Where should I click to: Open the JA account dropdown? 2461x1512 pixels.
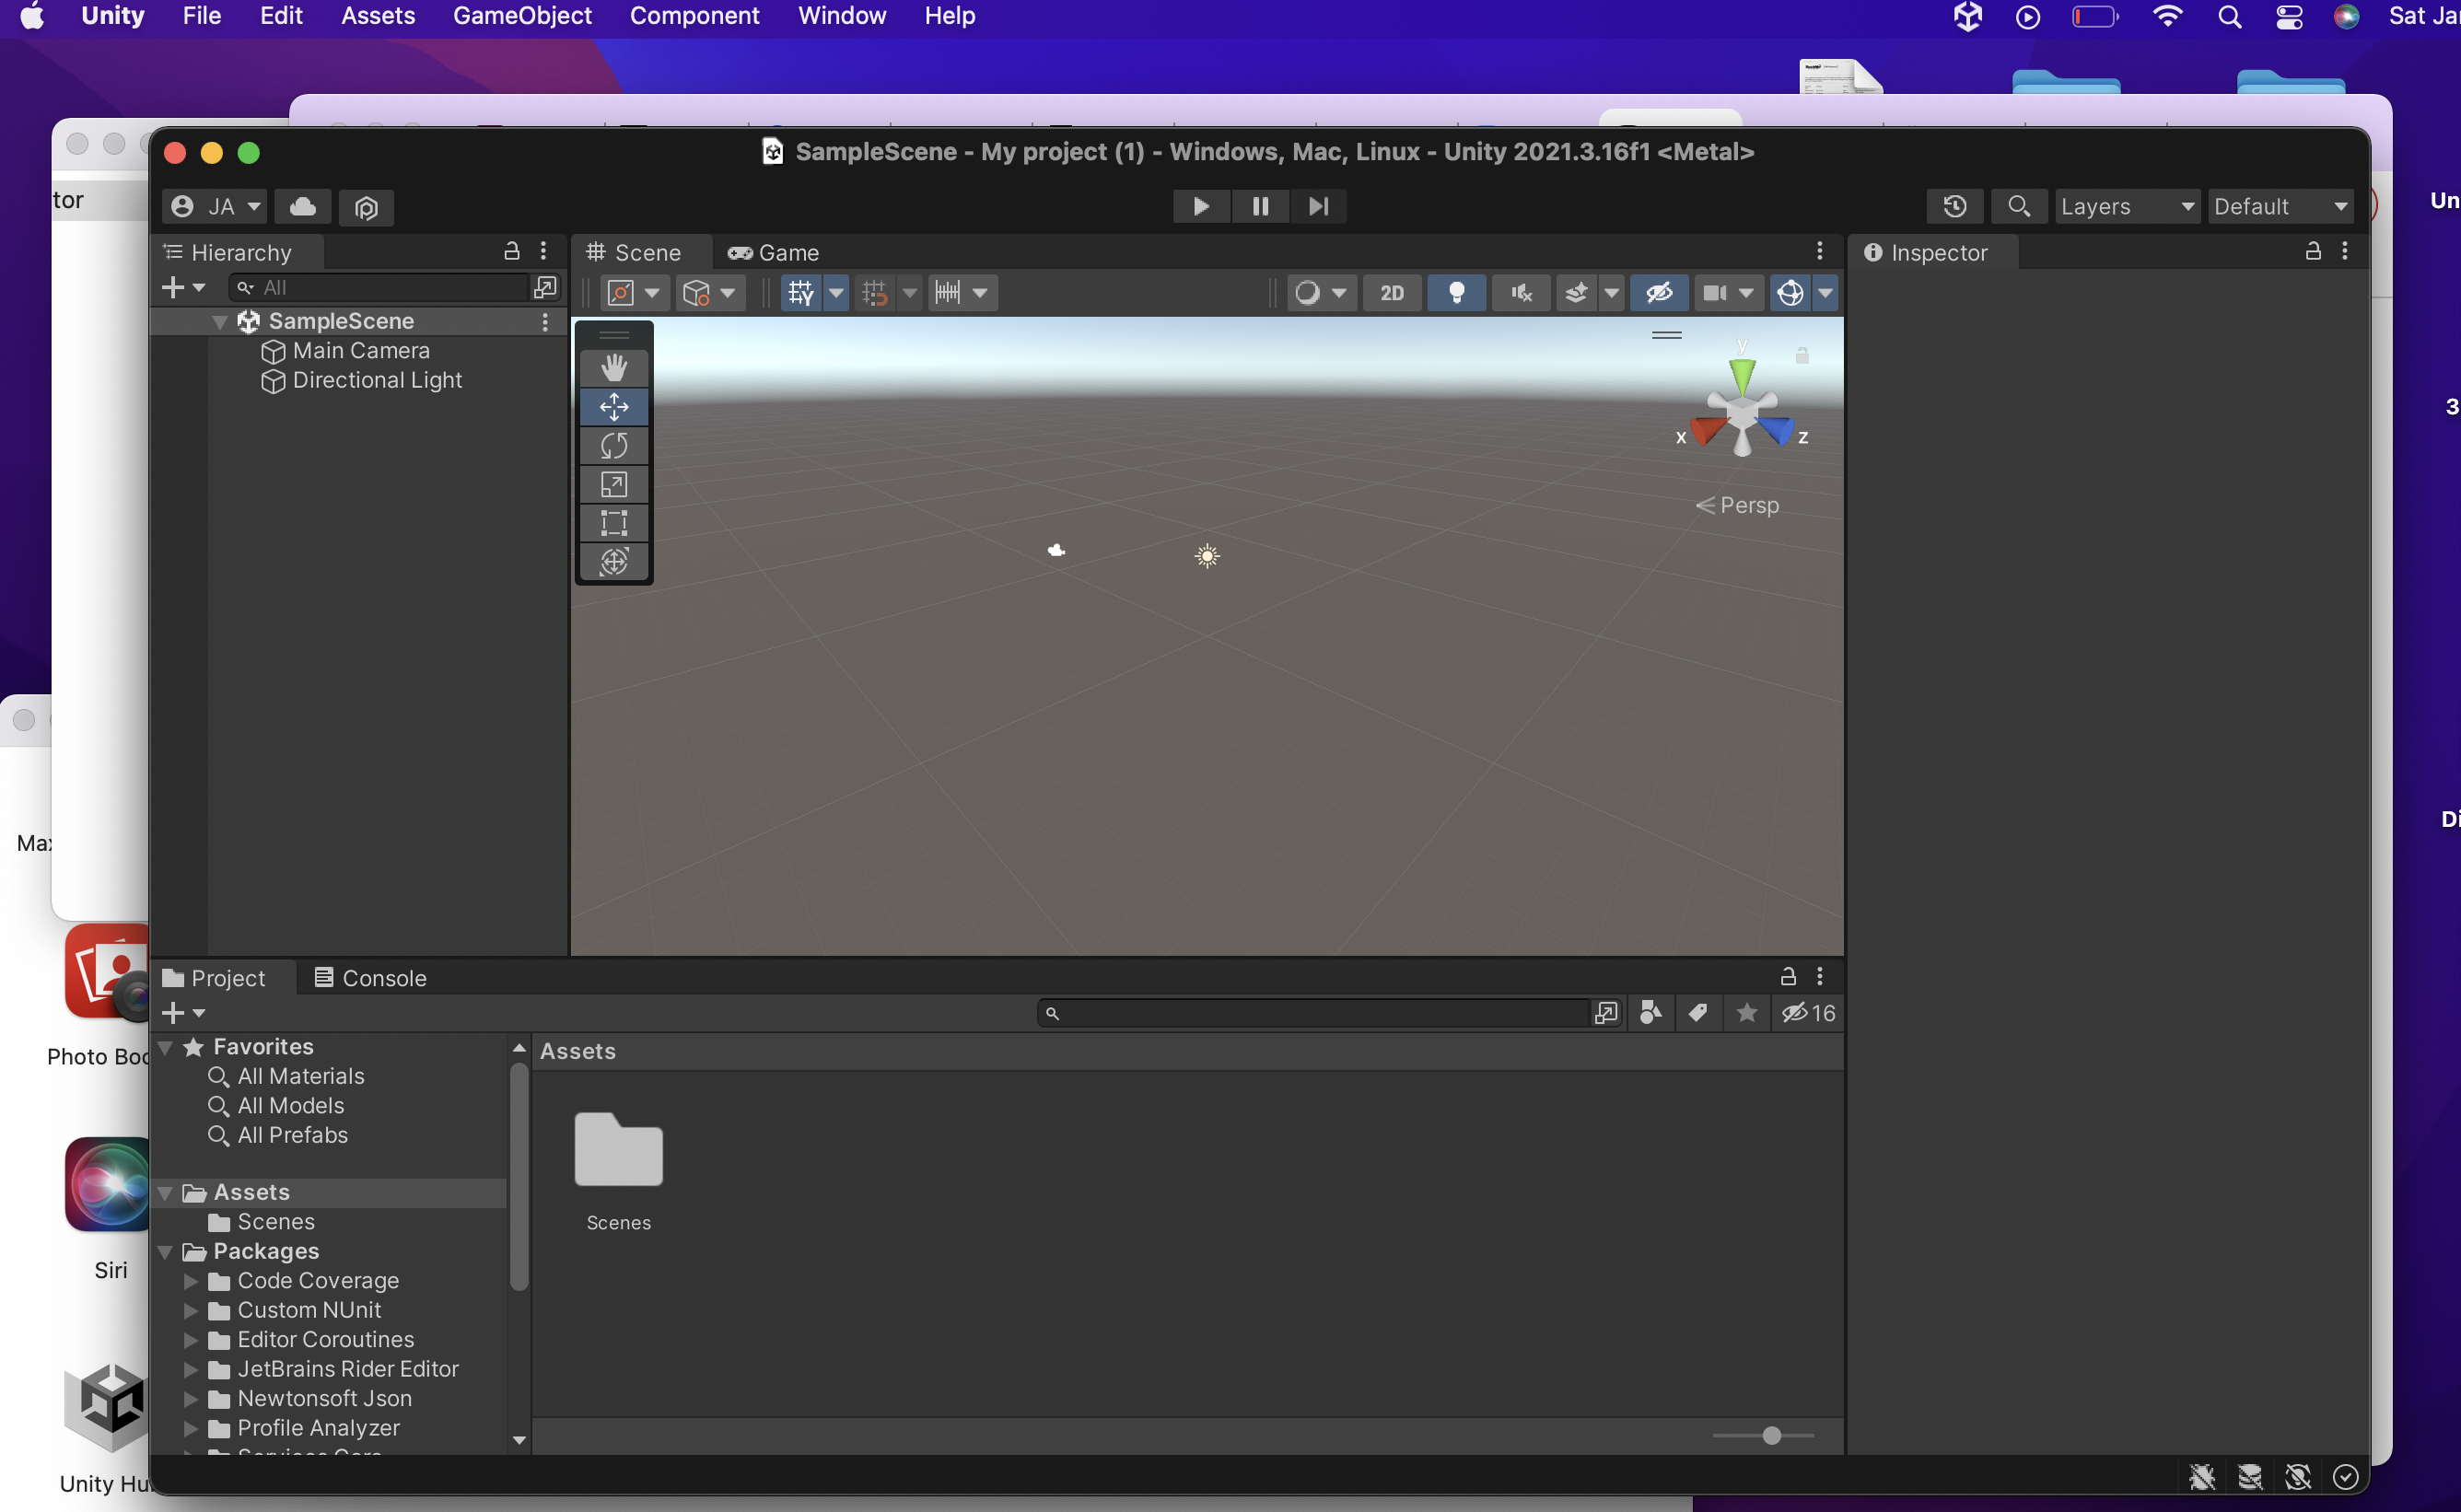(x=215, y=207)
